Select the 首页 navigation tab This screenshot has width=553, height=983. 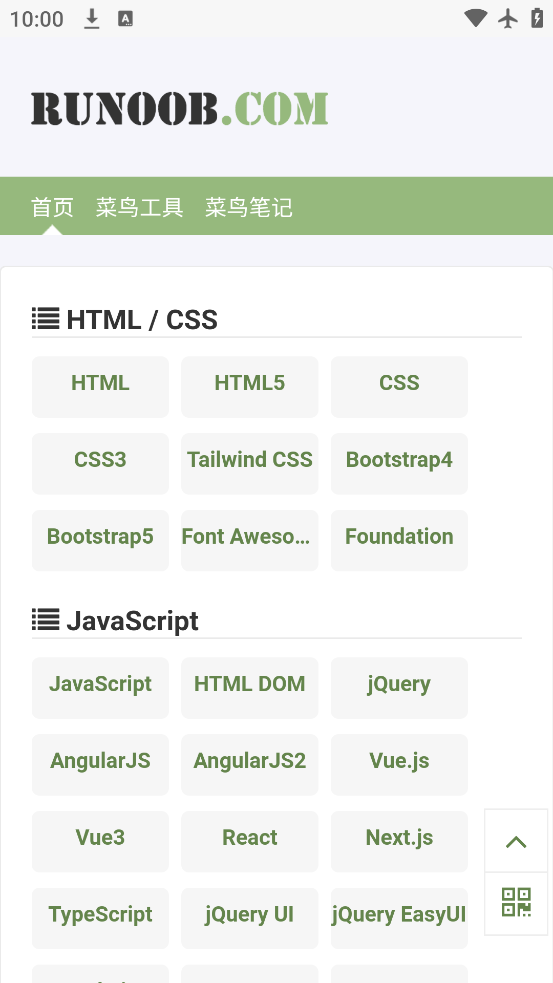click(x=53, y=207)
